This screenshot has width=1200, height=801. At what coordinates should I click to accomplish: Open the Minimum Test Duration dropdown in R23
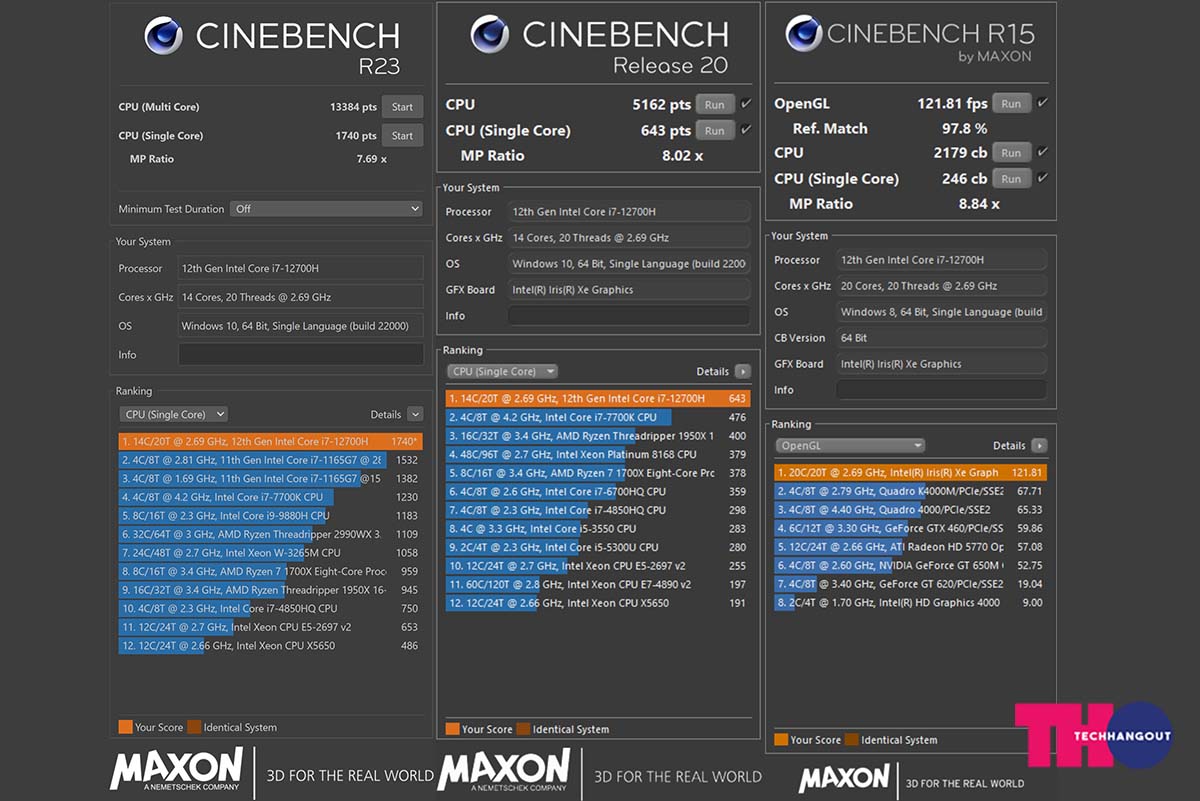326,209
